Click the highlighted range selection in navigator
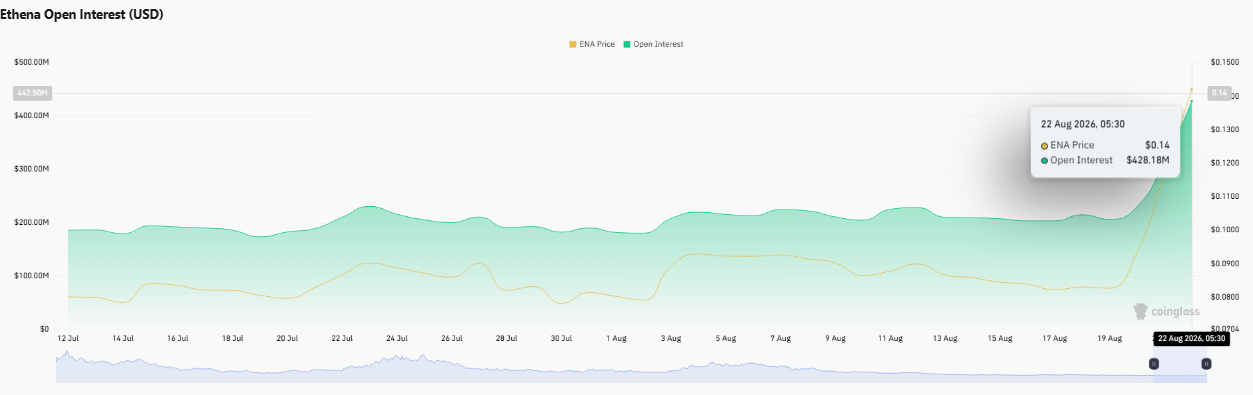Screen dimensions: 1253x395 (x=1180, y=365)
